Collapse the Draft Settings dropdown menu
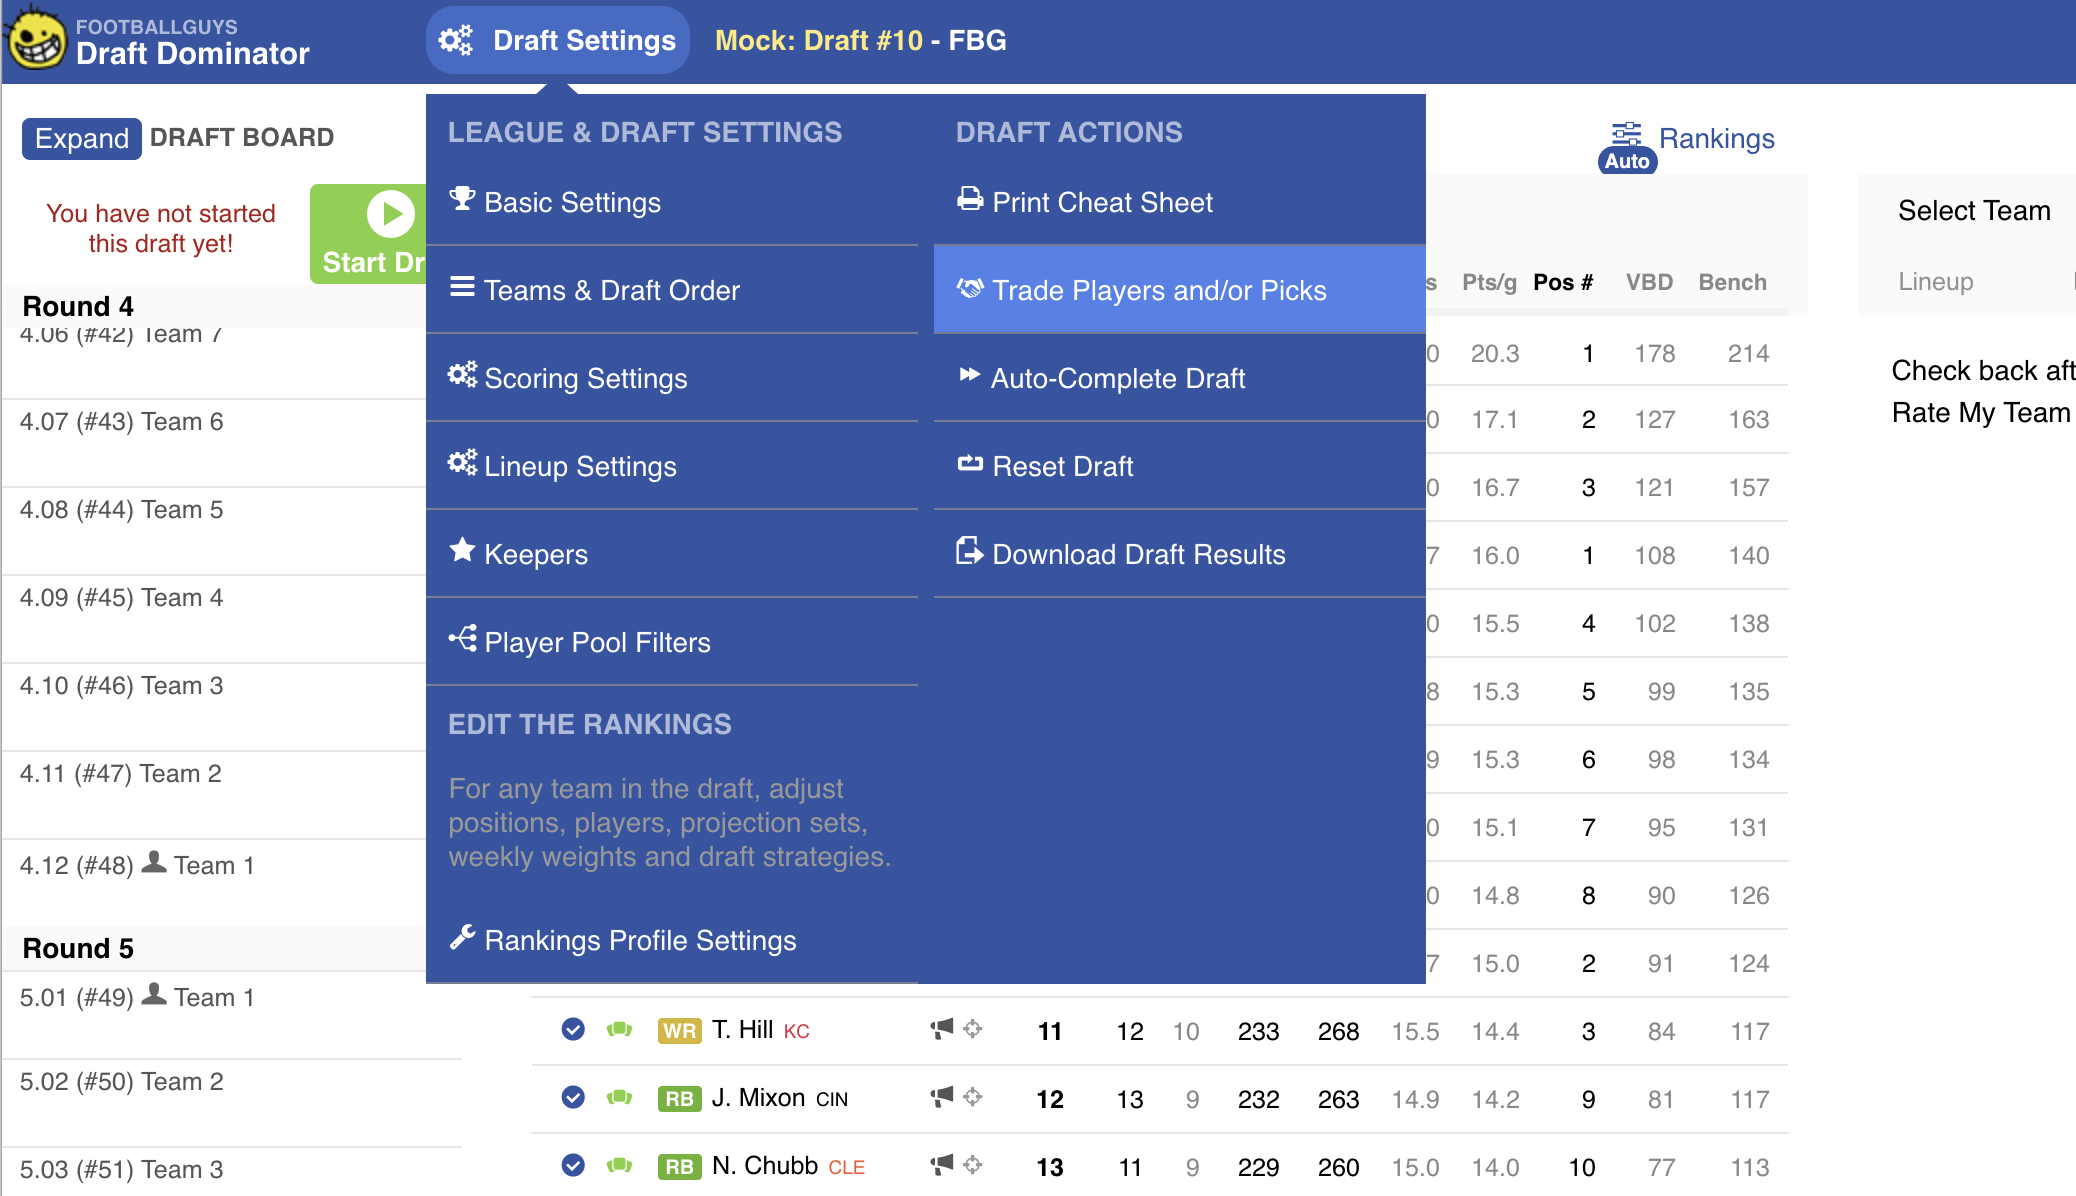The image size is (2076, 1196). point(558,40)
